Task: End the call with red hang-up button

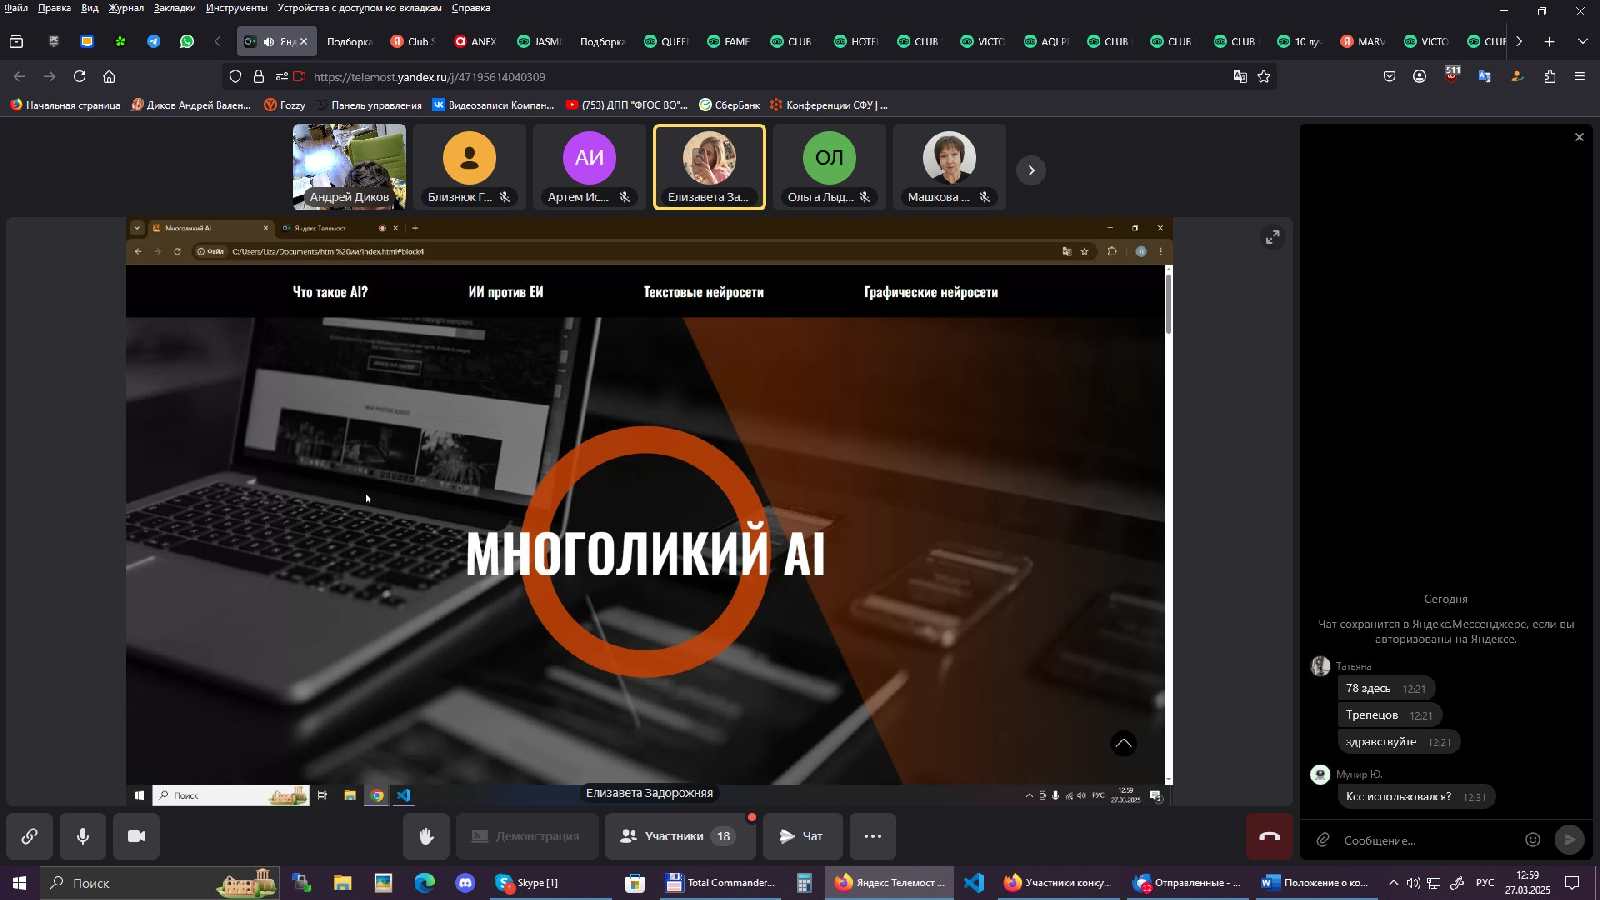Action: click(x=1268, y=836)
